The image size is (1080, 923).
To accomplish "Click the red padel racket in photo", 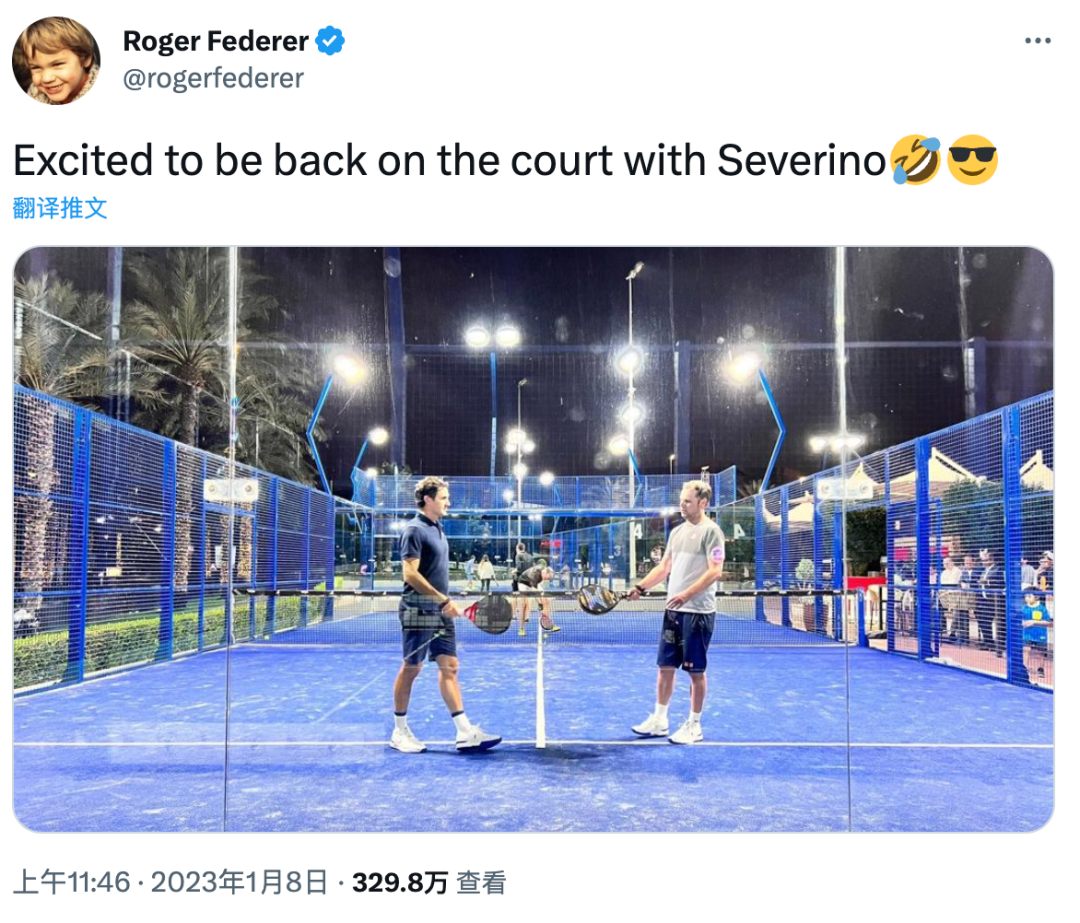I will click(x=488, y=613).
